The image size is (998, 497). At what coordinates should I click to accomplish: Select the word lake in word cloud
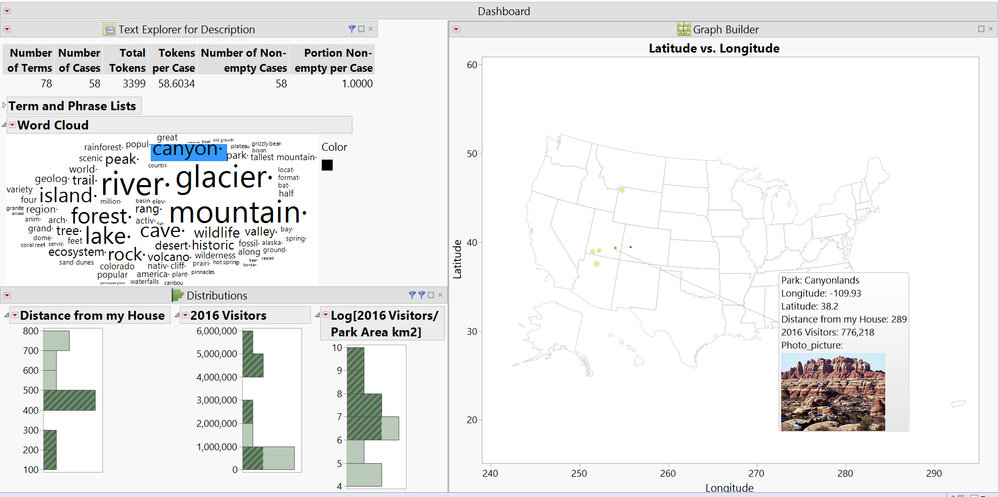106,237
